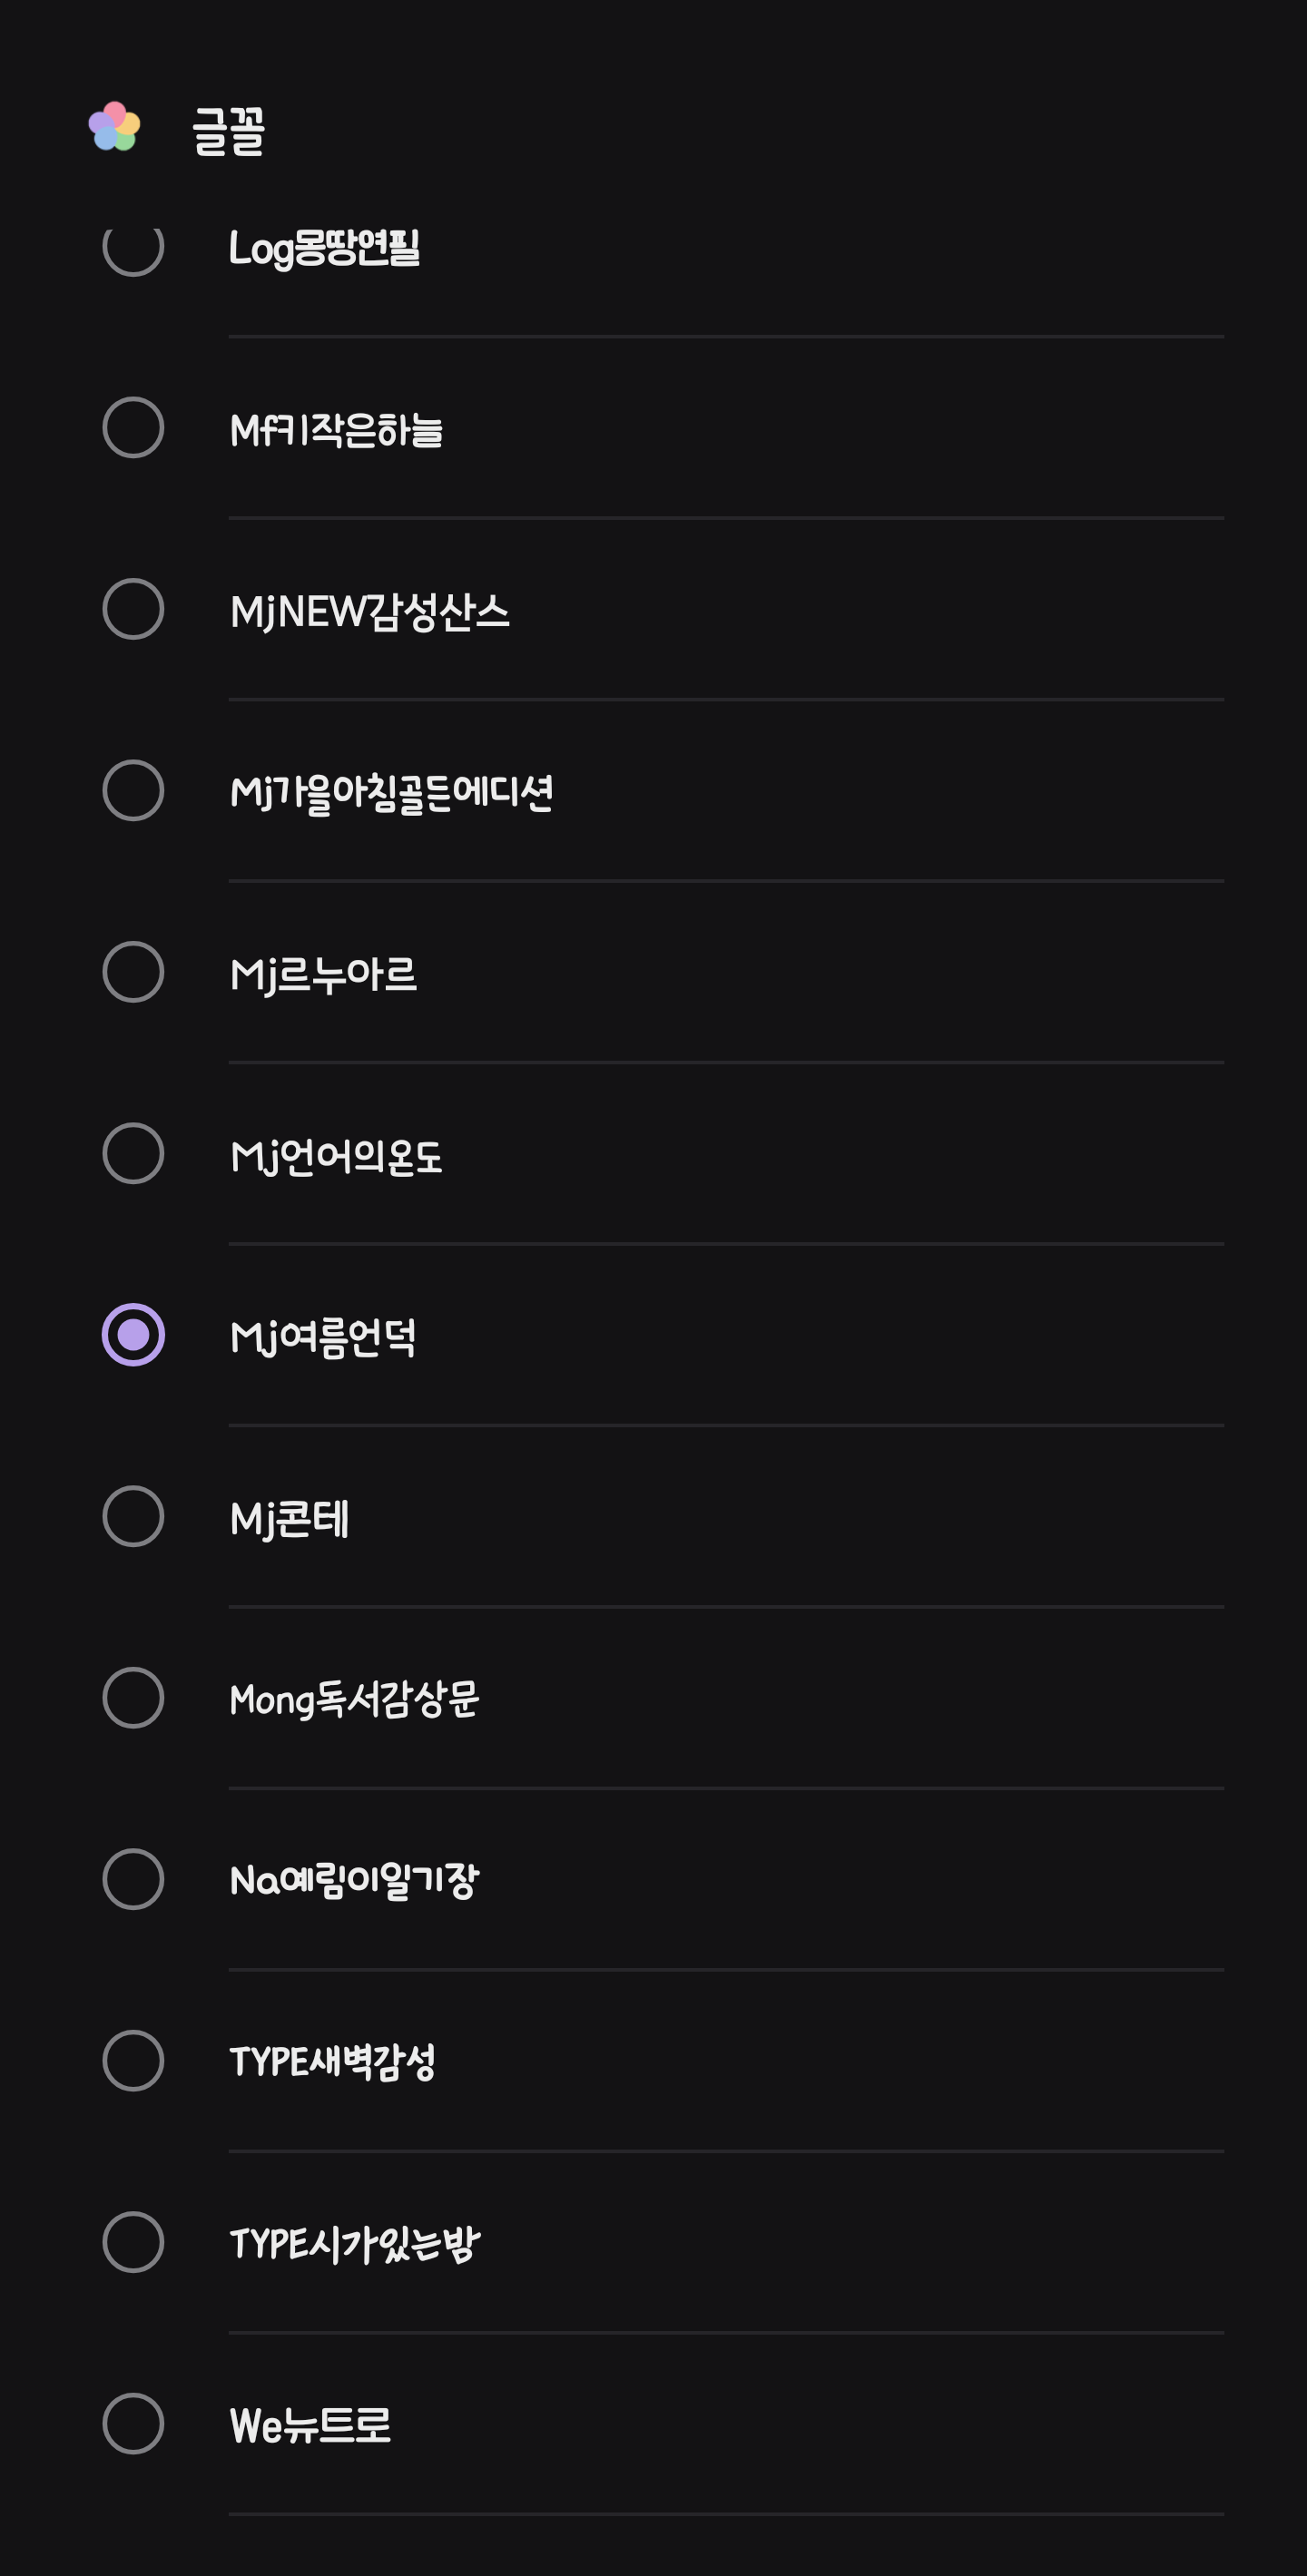Tap the MjNEW감성산스 font label

pyautogui.click(x=369, y=611)
